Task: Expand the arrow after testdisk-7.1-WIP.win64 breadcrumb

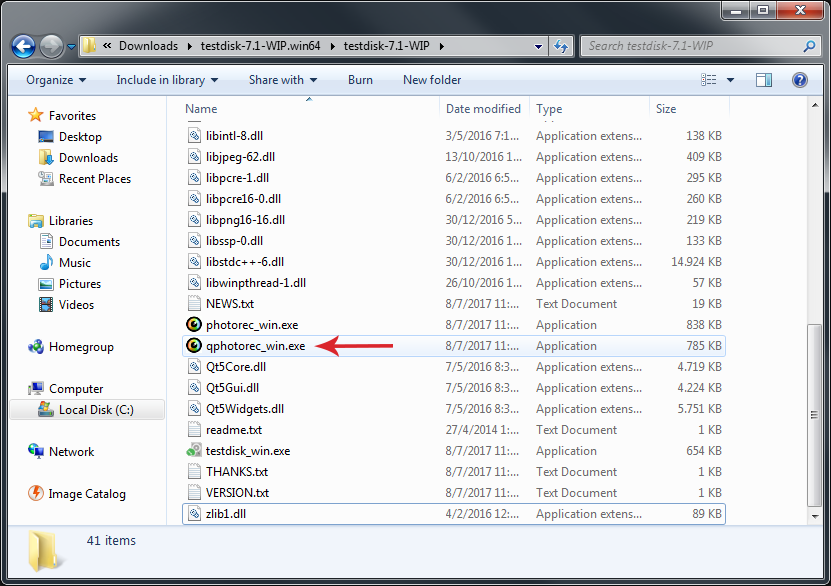Action: (x=333, y=47)
